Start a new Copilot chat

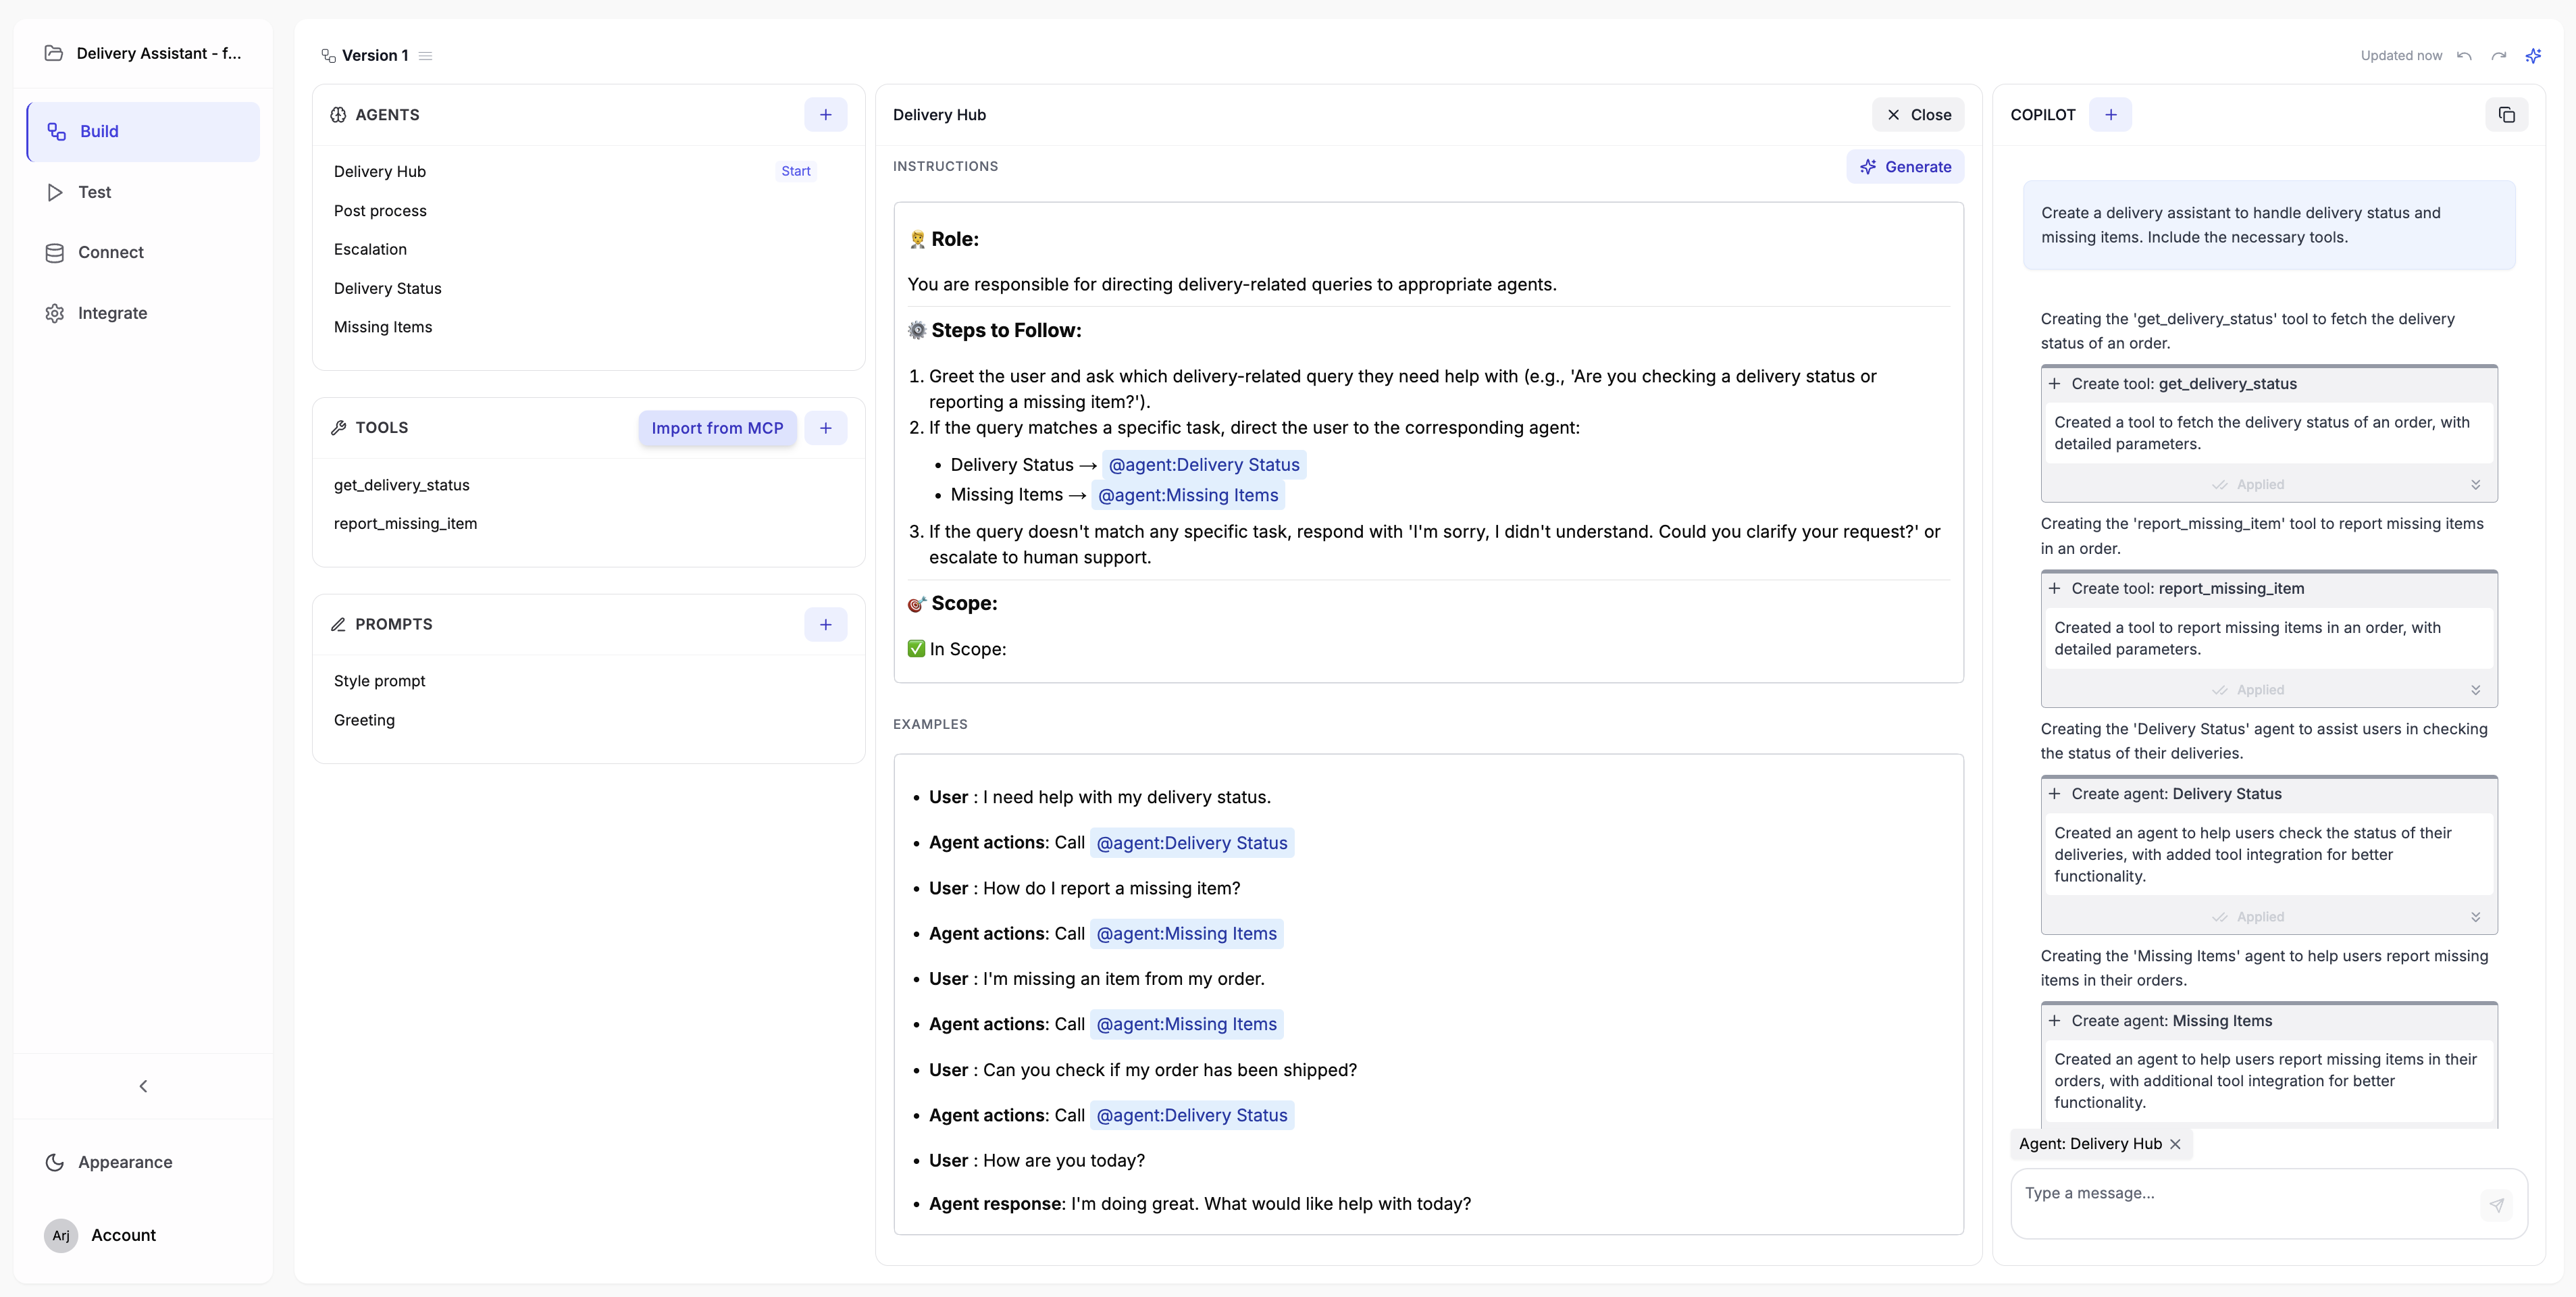click(2110, 115)
